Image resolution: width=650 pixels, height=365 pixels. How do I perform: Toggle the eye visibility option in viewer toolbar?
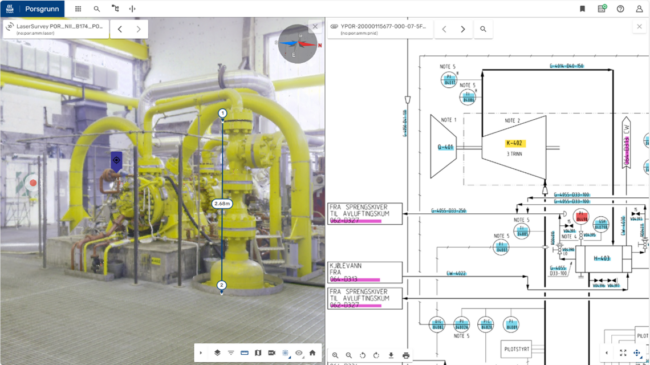298,353
